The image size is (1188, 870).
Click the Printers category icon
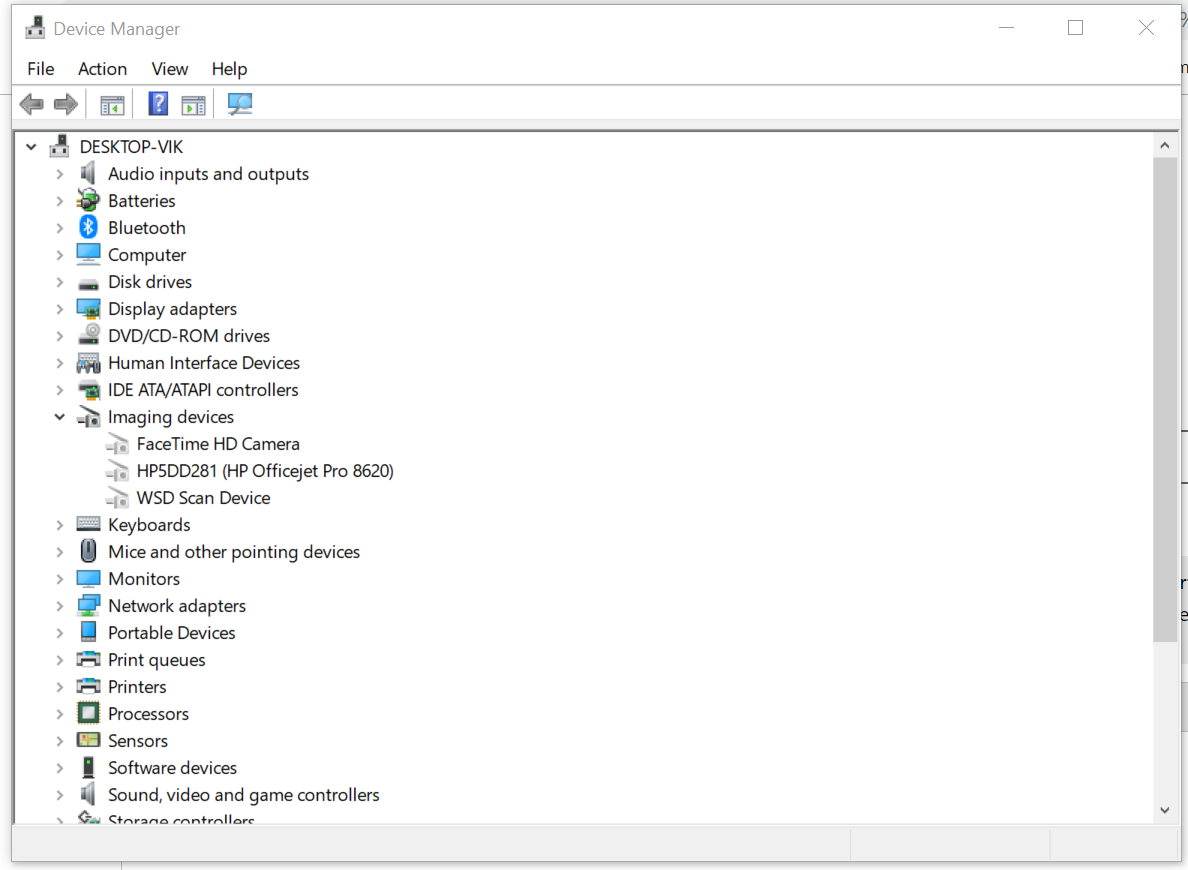[88, 686]
